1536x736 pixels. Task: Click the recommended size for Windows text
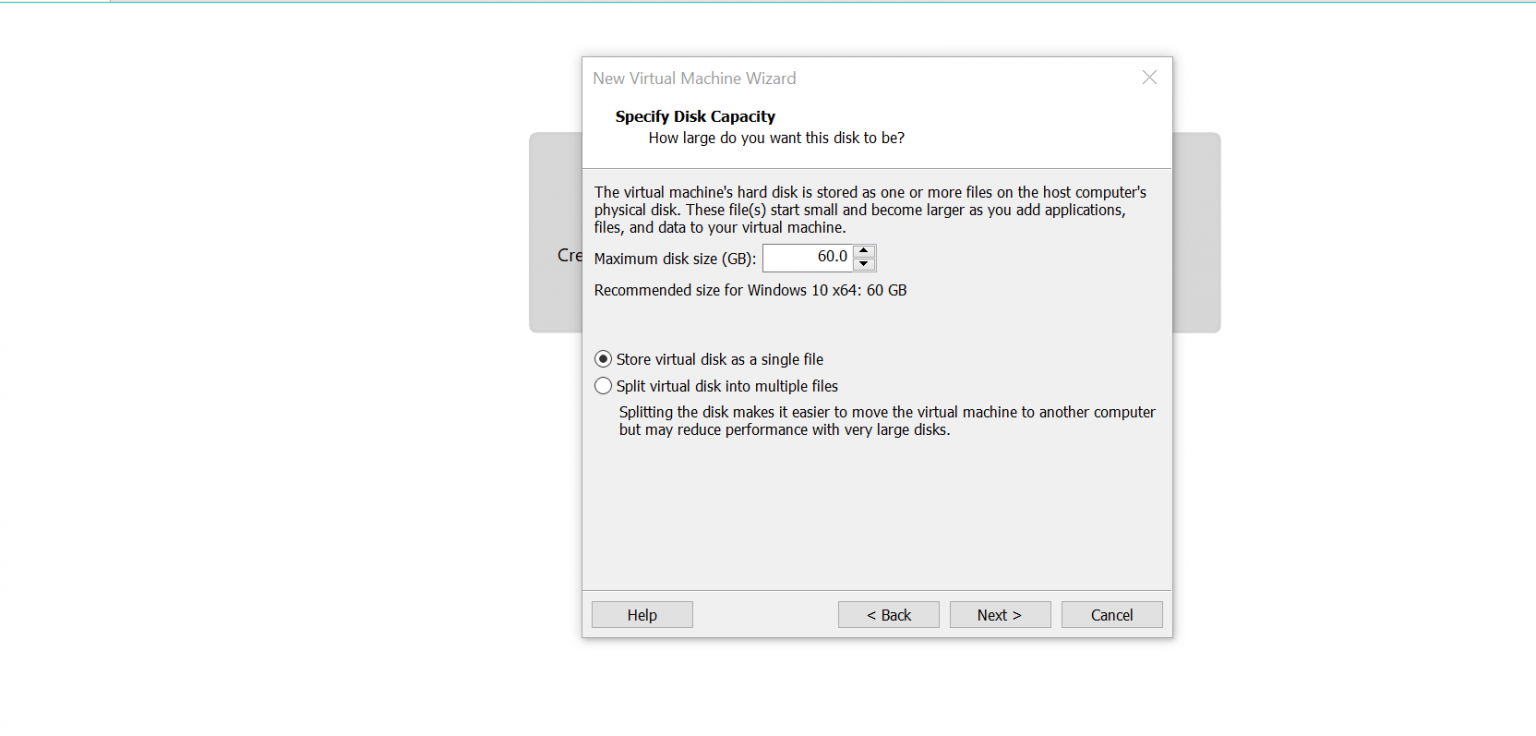(x=750, y=290)
